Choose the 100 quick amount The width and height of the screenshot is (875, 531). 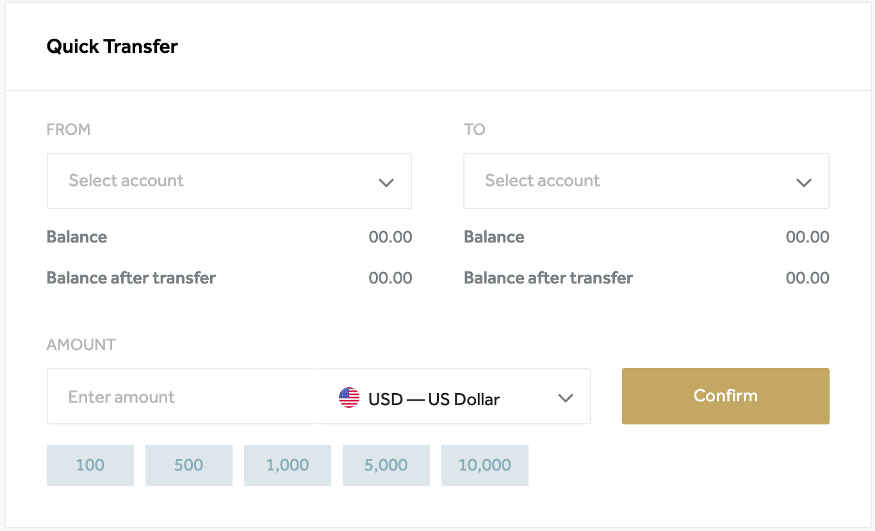coord(90,465)
